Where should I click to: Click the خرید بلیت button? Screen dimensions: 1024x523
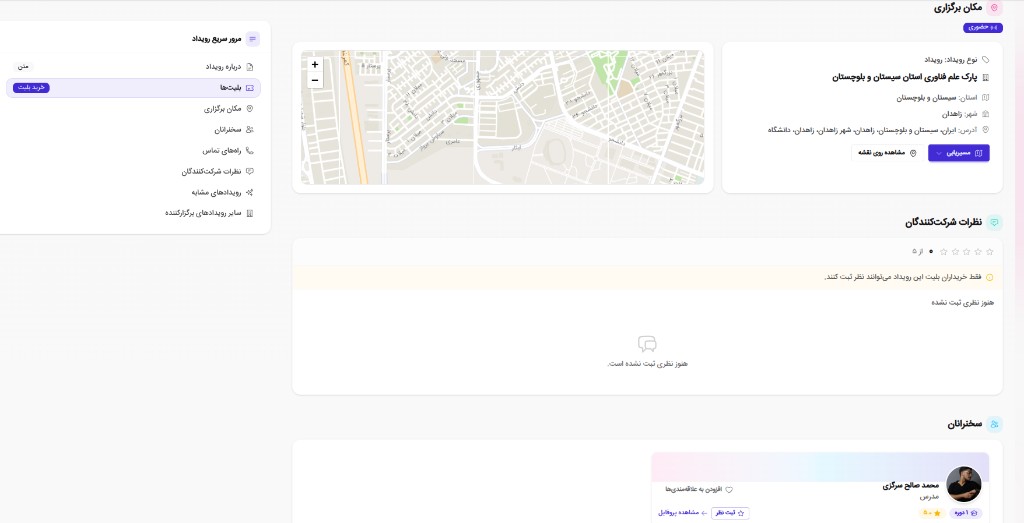tap(31, 87)
